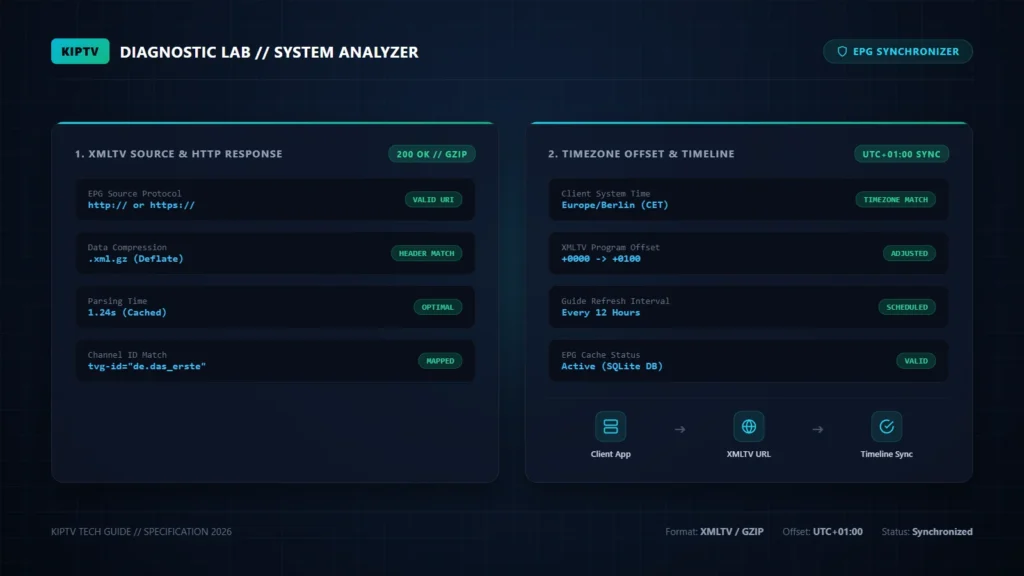Screen dimensions: 1024x576
Task: Click the 'Client System Time' label
Action: click(x=605, y=193)
